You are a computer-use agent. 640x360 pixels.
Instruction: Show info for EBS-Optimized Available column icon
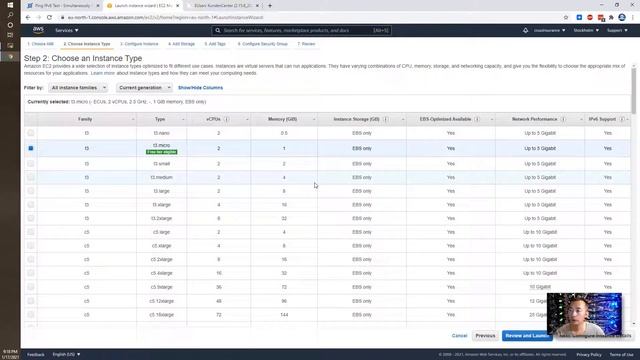pyautogui.click(x=477, y=119)
